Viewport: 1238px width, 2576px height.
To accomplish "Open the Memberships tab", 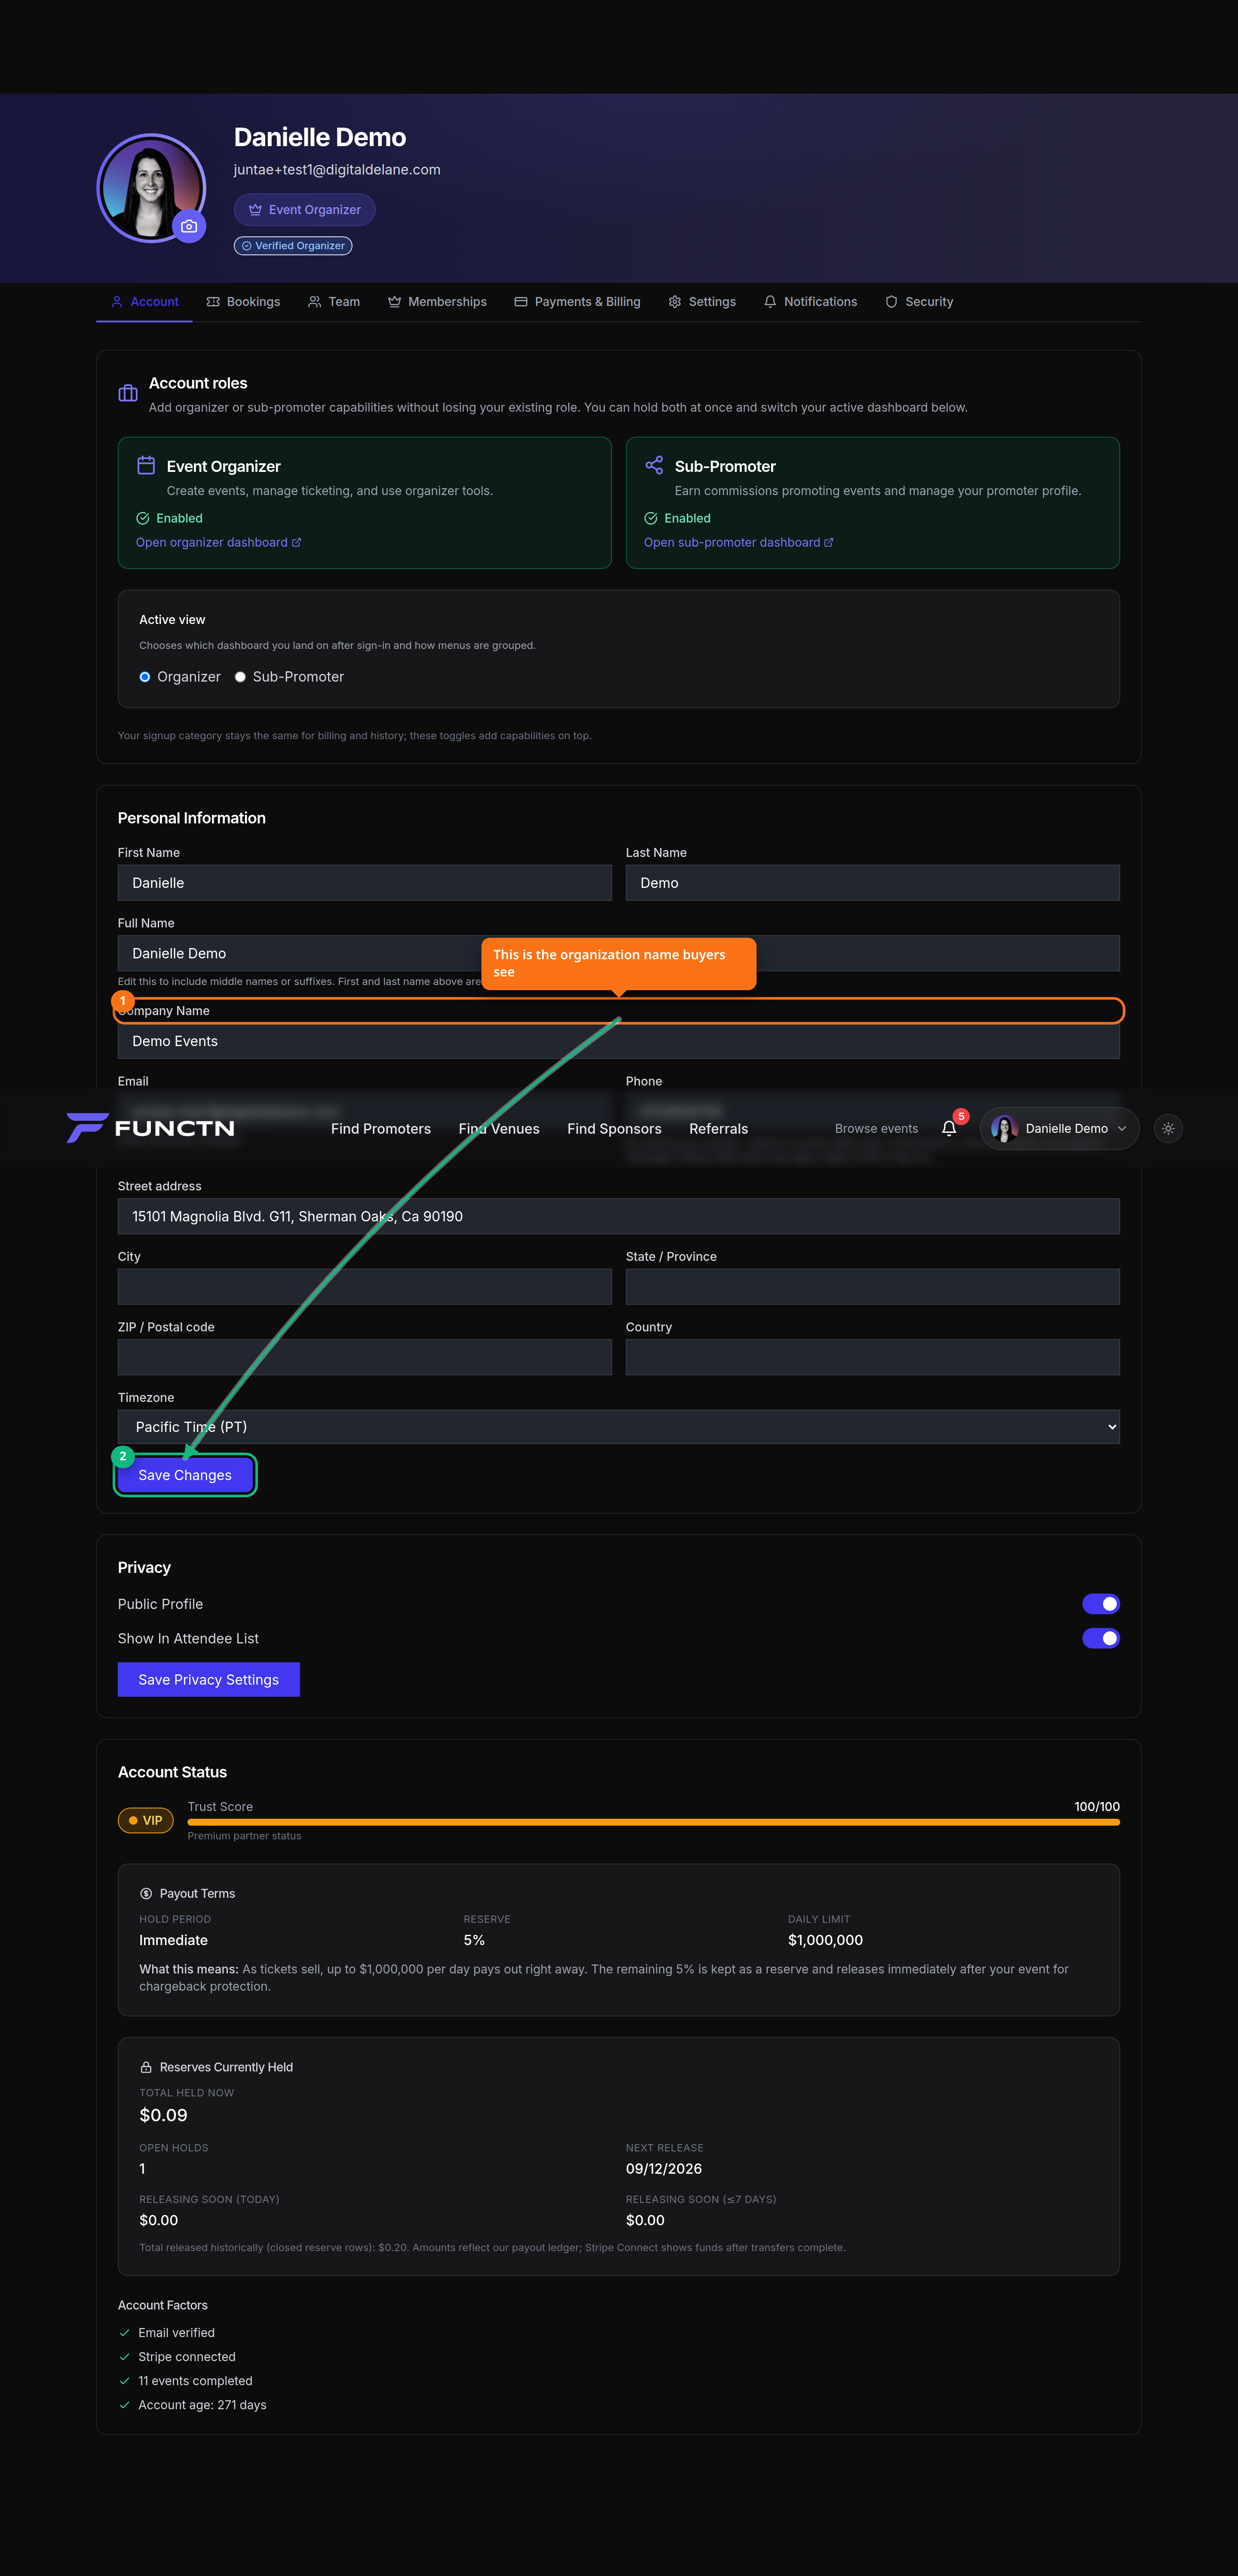I will (x=437, y=302).
